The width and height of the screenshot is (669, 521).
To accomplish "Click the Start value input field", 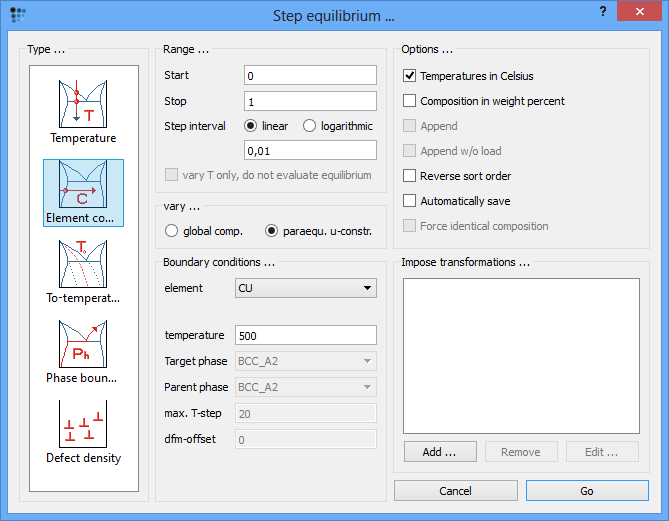I will click(x=309, y=76).
